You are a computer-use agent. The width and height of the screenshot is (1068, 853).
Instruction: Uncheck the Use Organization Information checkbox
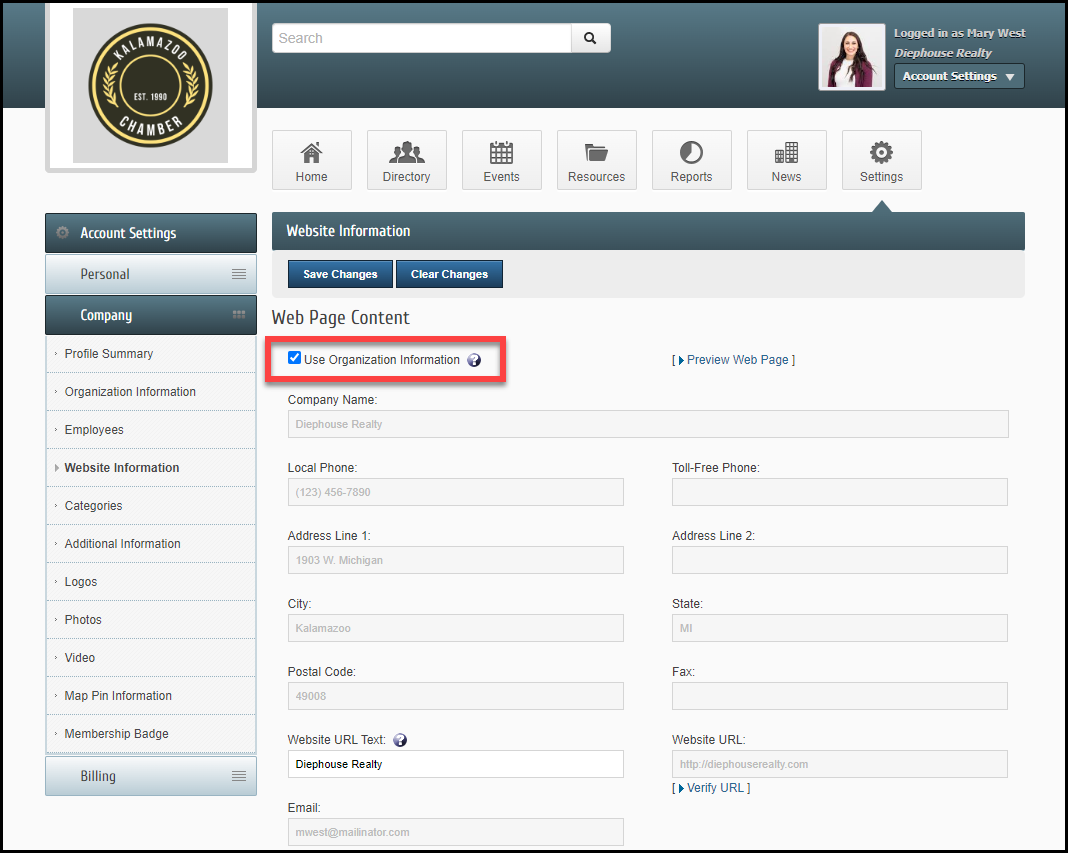click(x=294, y=358)
